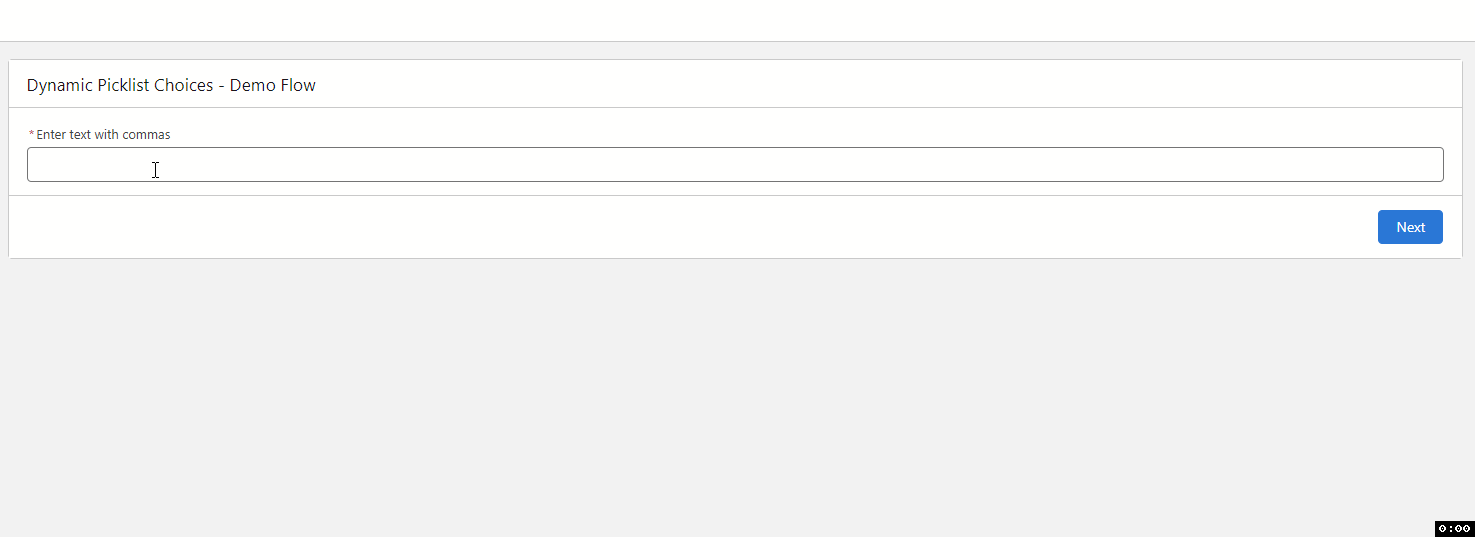Click the words 'Demo Flow' in the header
The width and height of the screenshot is (1475, 537).
click(x=273, y=85)
